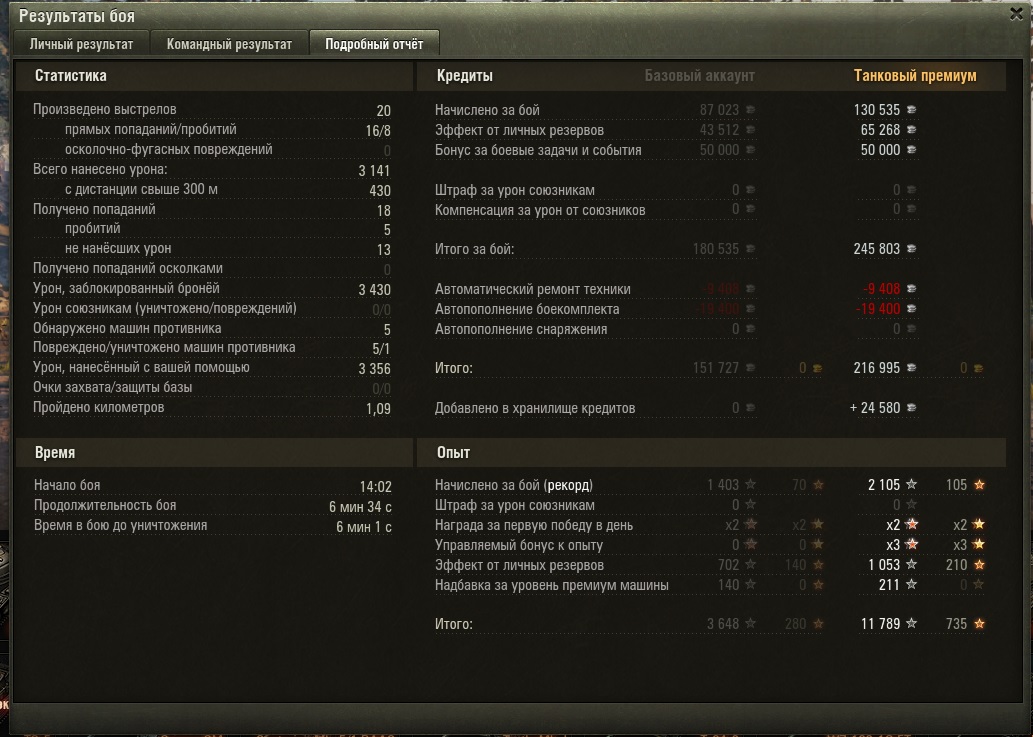Click the Продолжительность боя time row
This screenshot has height=737, width=1033.
213,506
